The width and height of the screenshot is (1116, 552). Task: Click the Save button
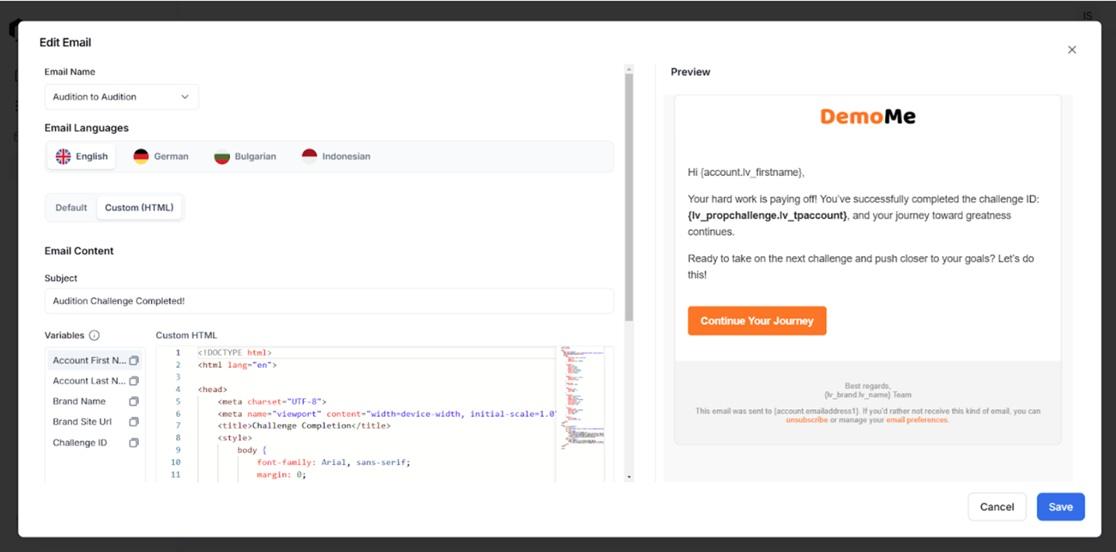1060,507
